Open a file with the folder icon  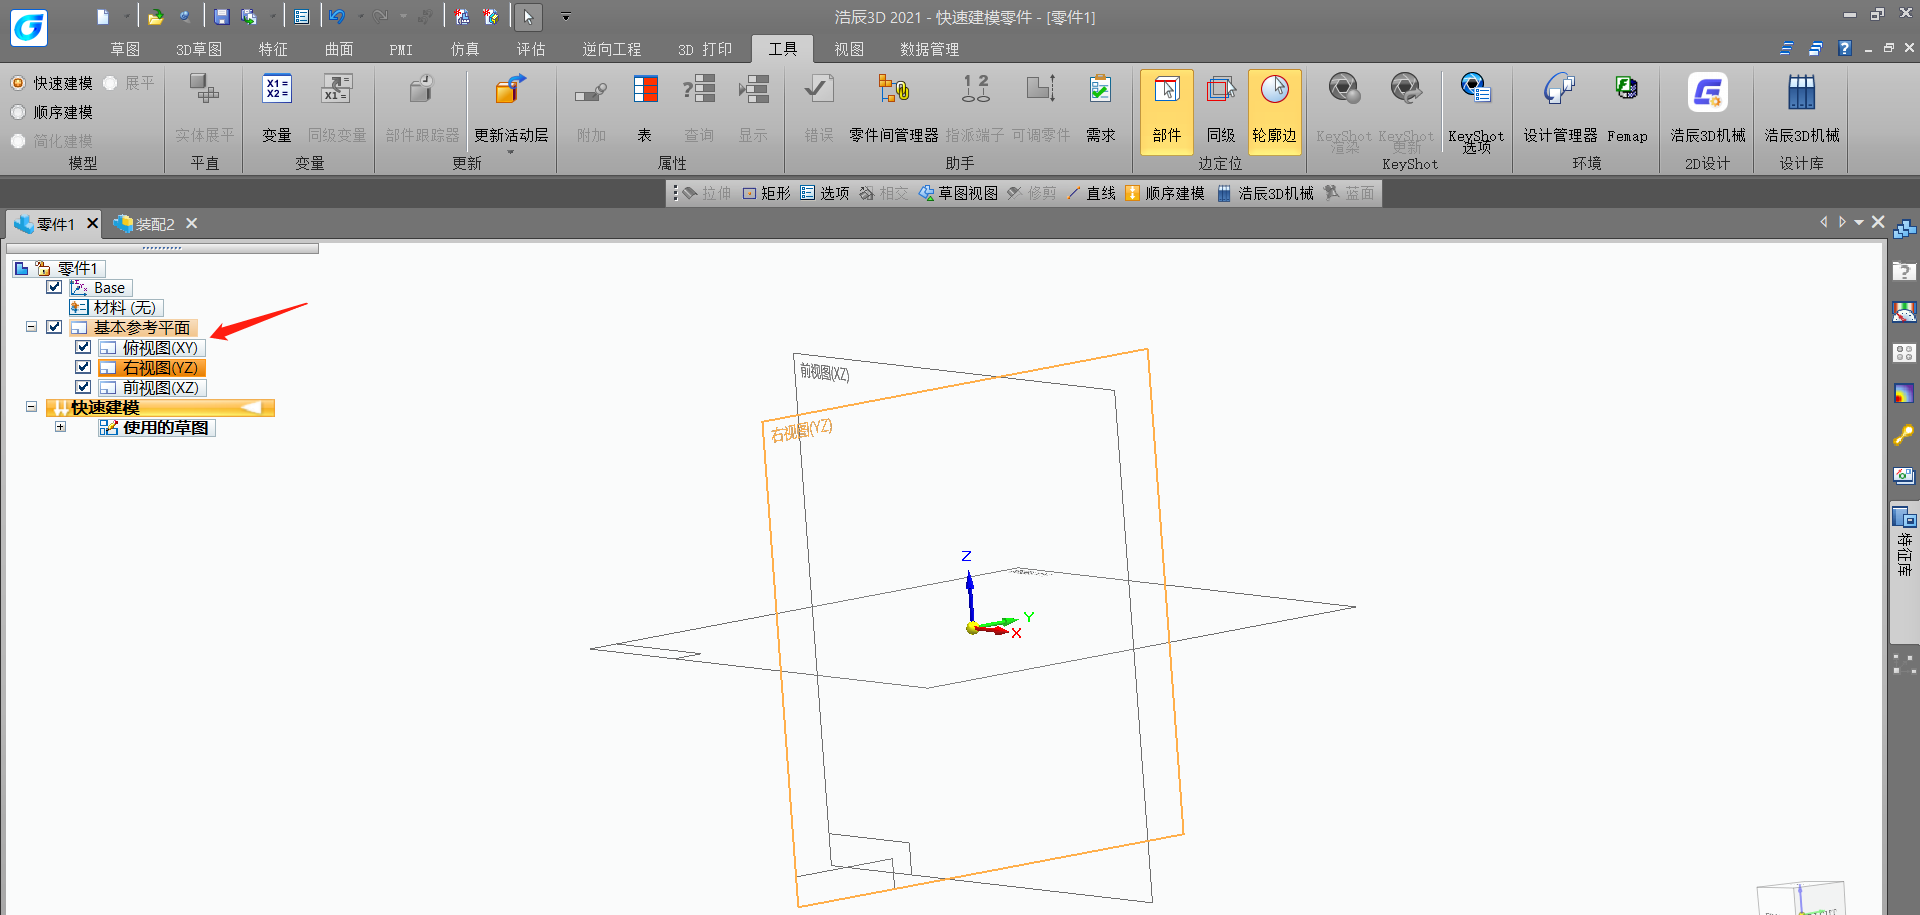click(x=155, y=16)
